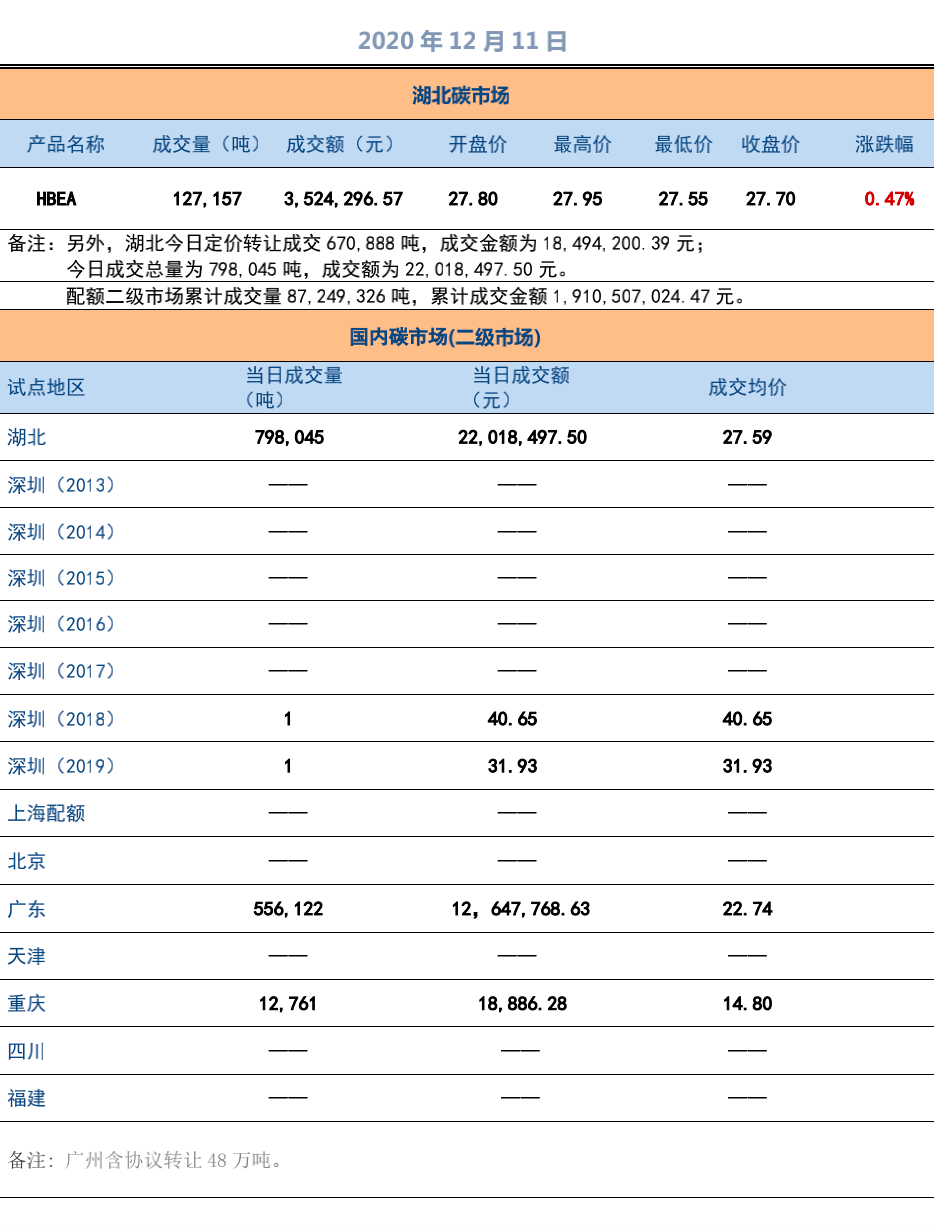The image size is (934, 1230).
Task: Click the 涨跌幅 column header
Action: [884, 144]
